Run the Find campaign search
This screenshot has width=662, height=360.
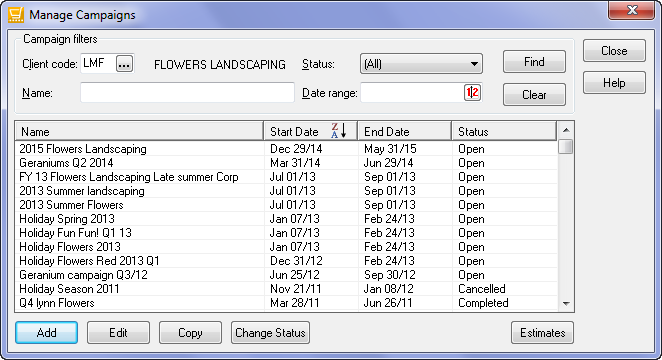pyautogui.click(x=534, y=62)
